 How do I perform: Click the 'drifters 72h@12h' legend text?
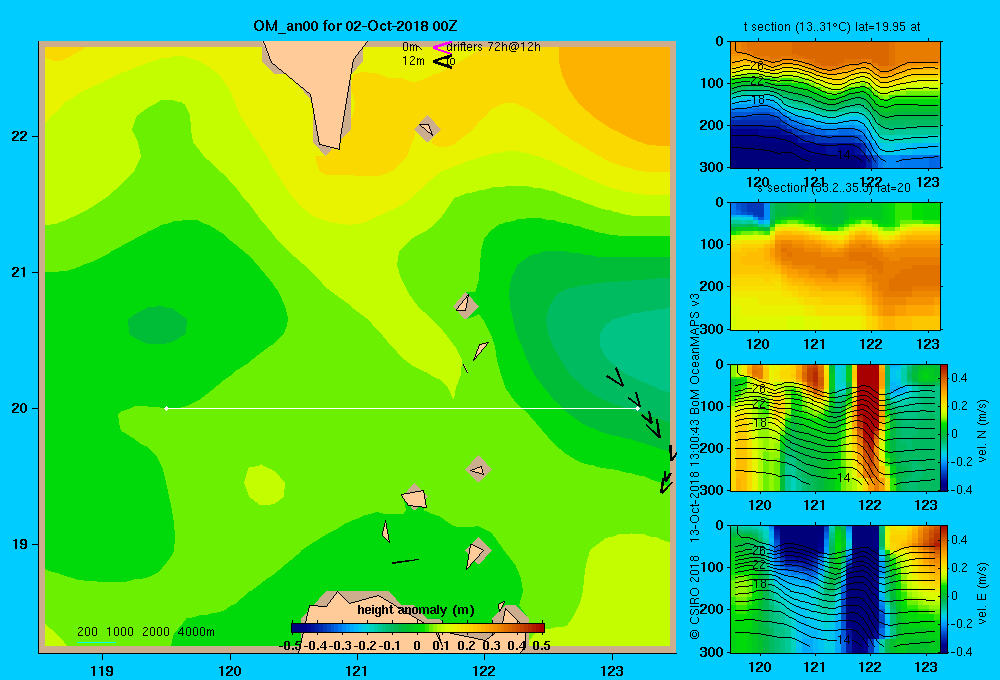(x=494, y=47)
